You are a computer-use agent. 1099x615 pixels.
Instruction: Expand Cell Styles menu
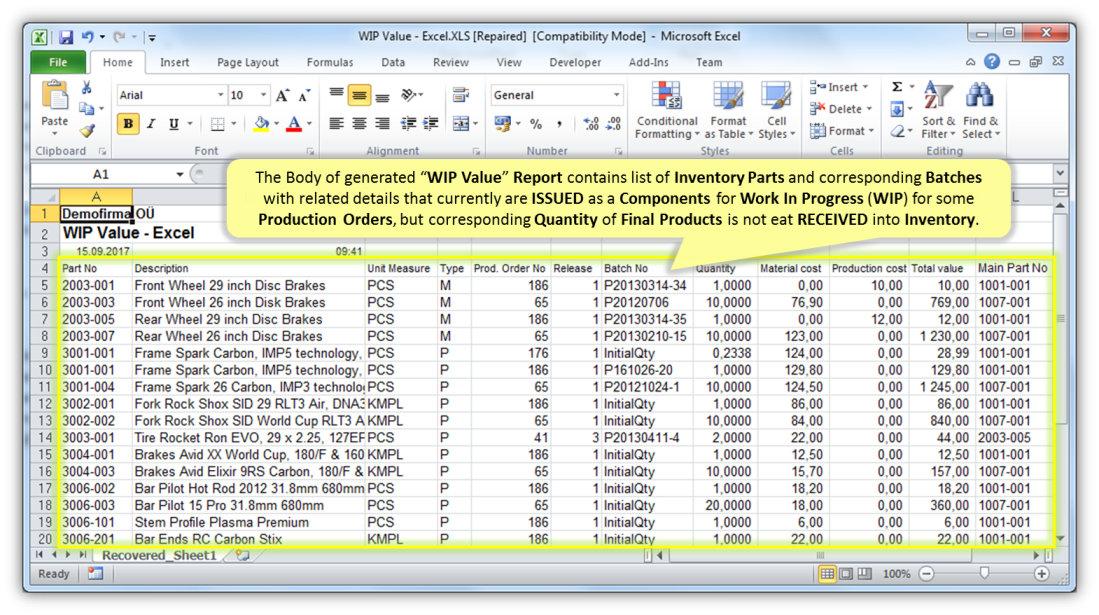(x=777, y=110)
